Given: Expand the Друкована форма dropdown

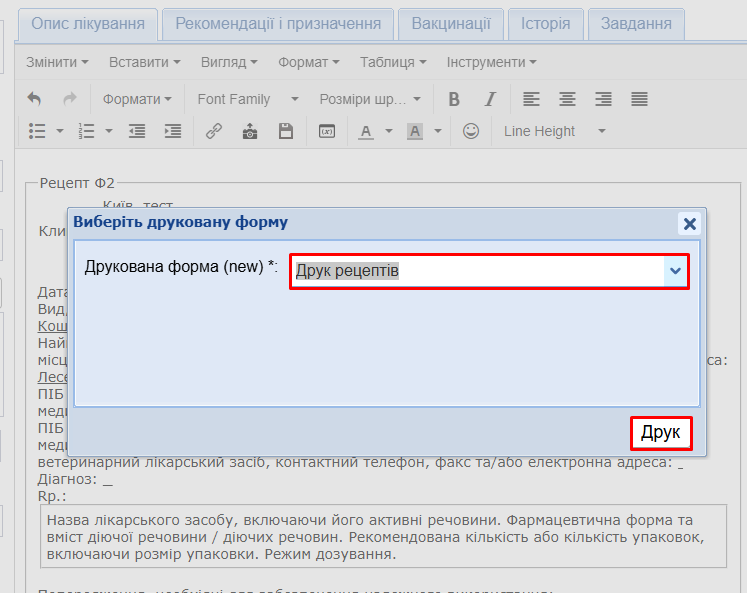Looking at the screenshot, I should pyautogui.click(x=675, y=271).
